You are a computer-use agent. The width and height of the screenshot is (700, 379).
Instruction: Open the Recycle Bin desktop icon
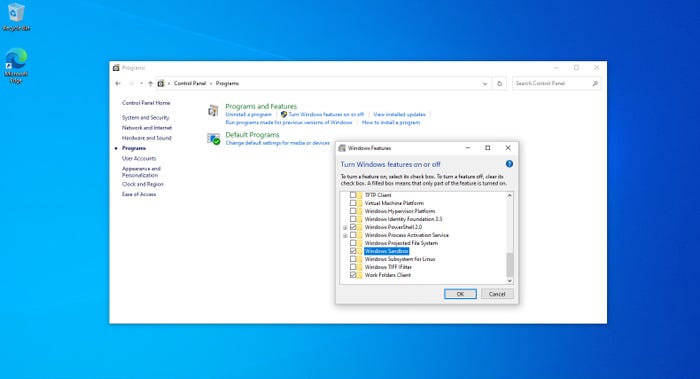(16, 17)
